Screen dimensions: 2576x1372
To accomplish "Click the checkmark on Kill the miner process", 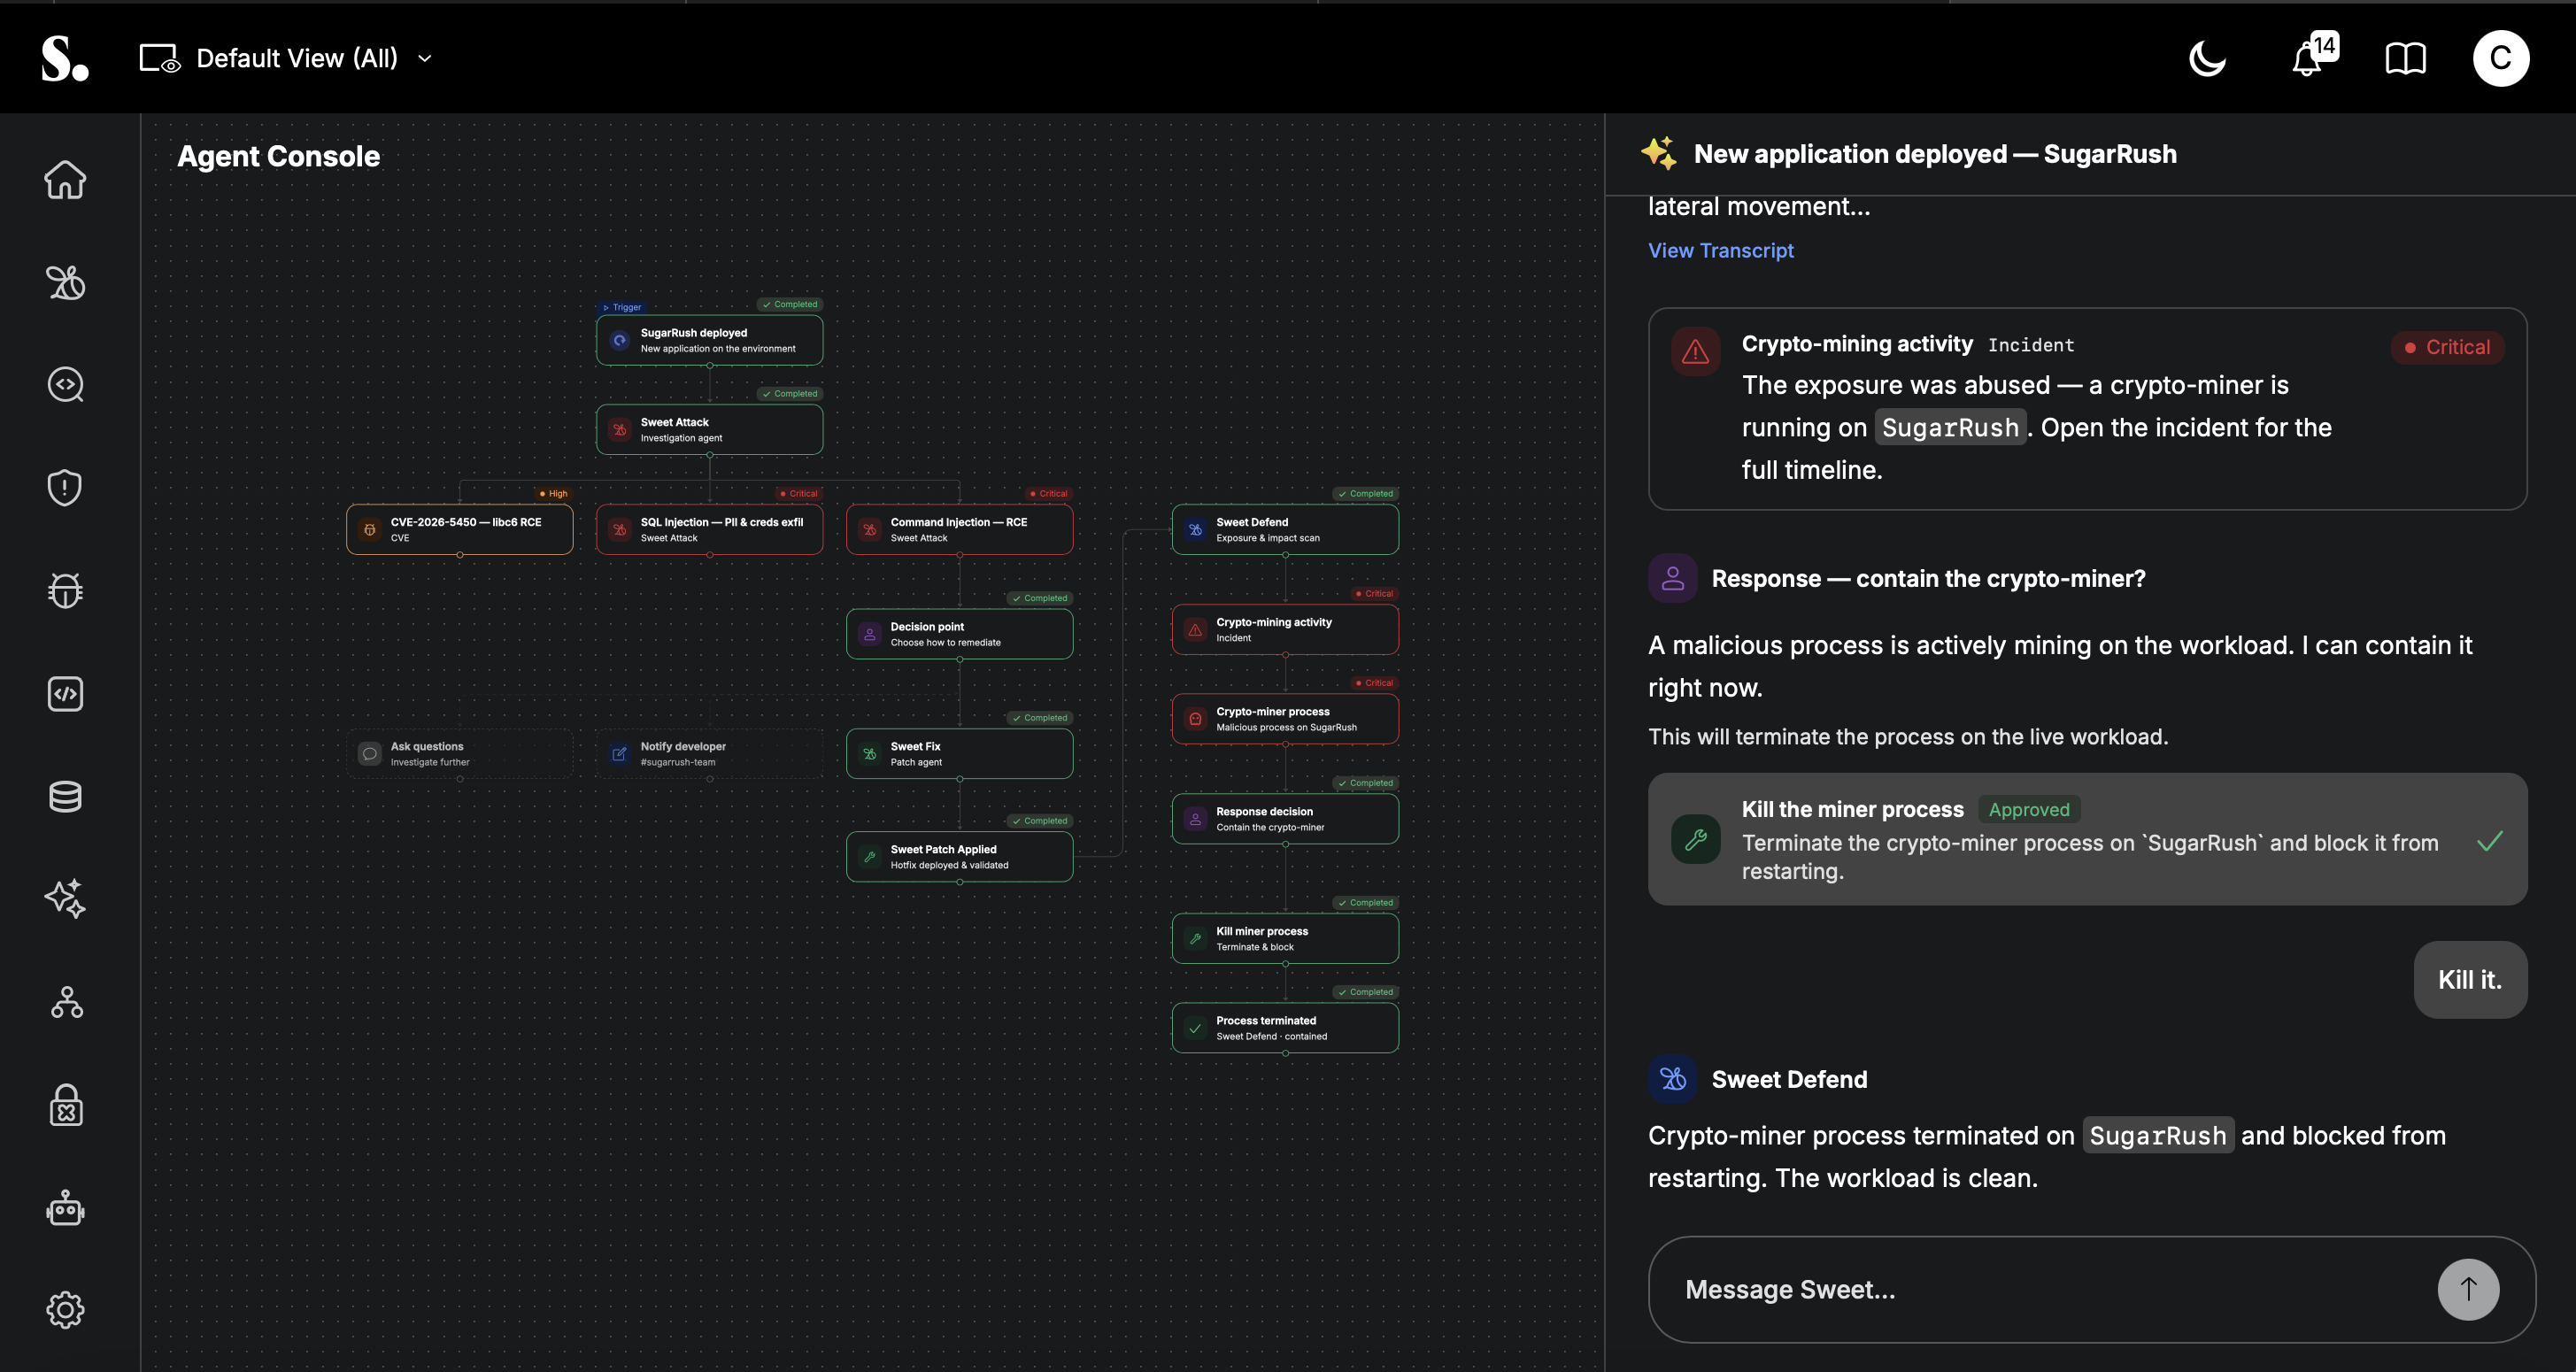I will coord(2490,840).
